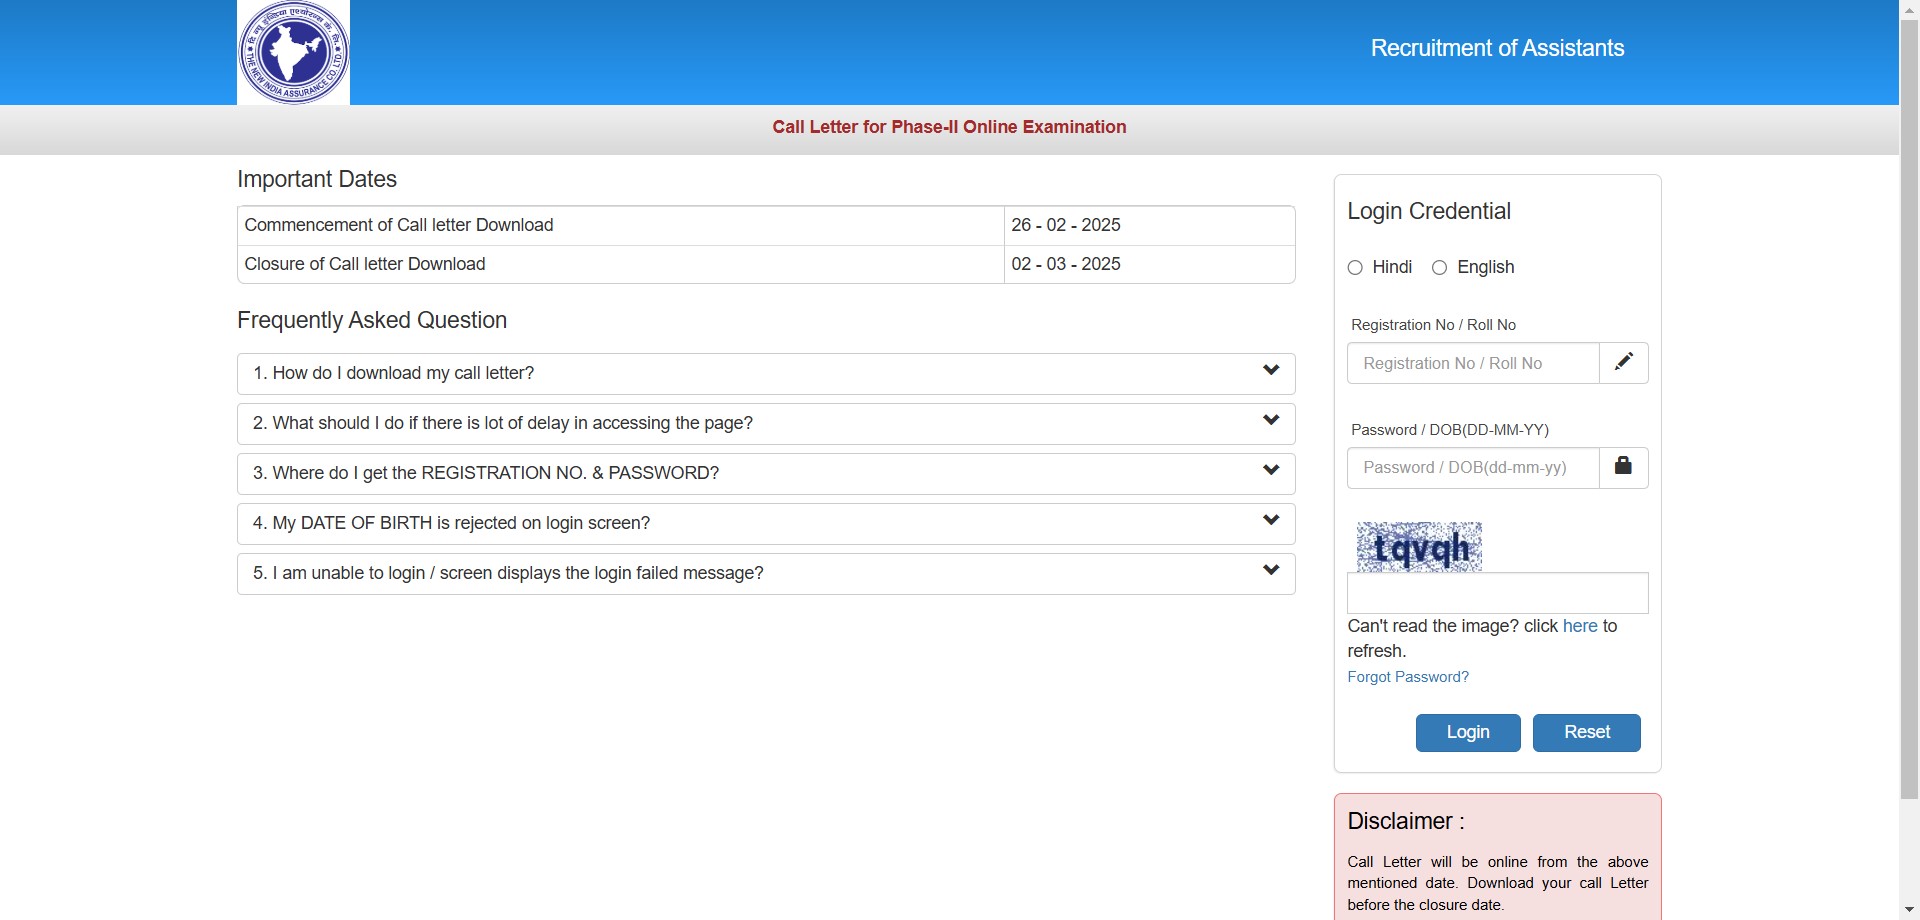Click 'here' link to refresh captcha
Image resolution: width=1920 pixels, height=920 pixels.
click(1579, 626)
